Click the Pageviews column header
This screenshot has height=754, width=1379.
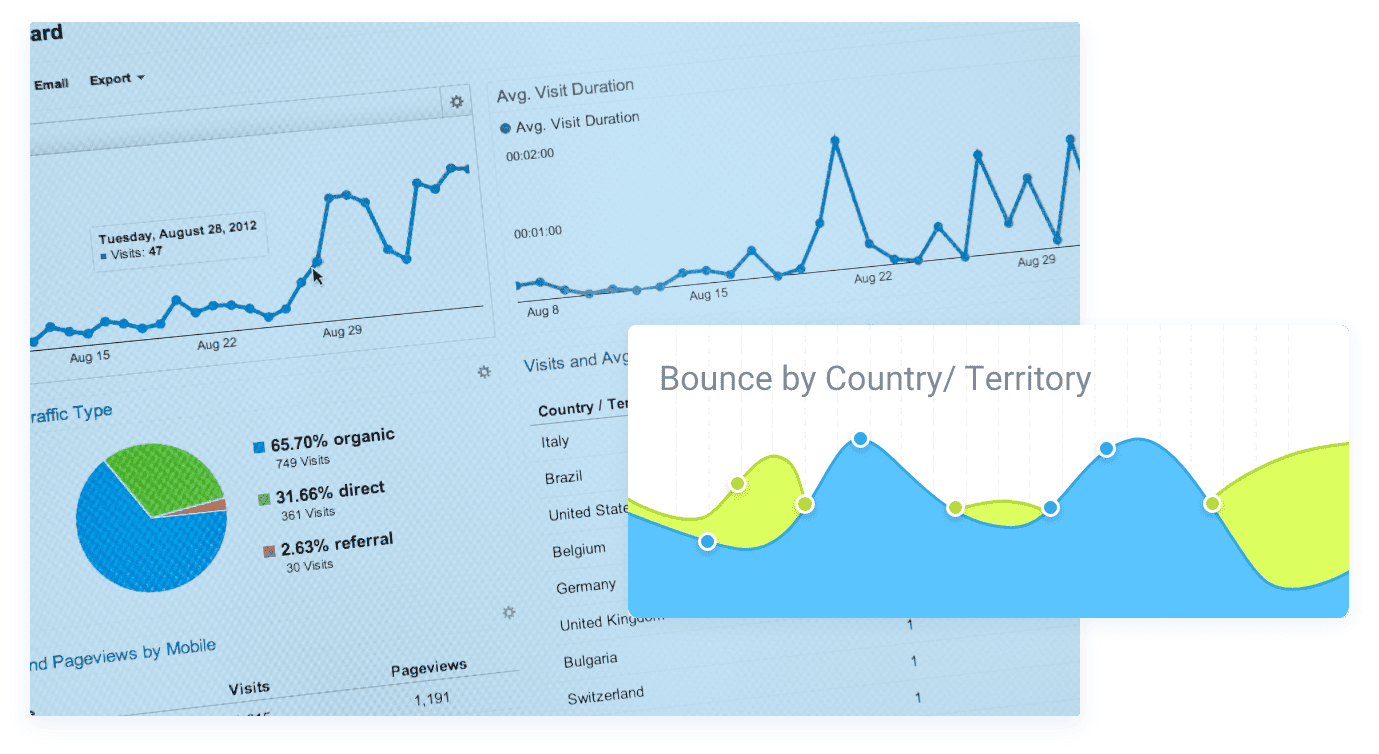(429, 668)
